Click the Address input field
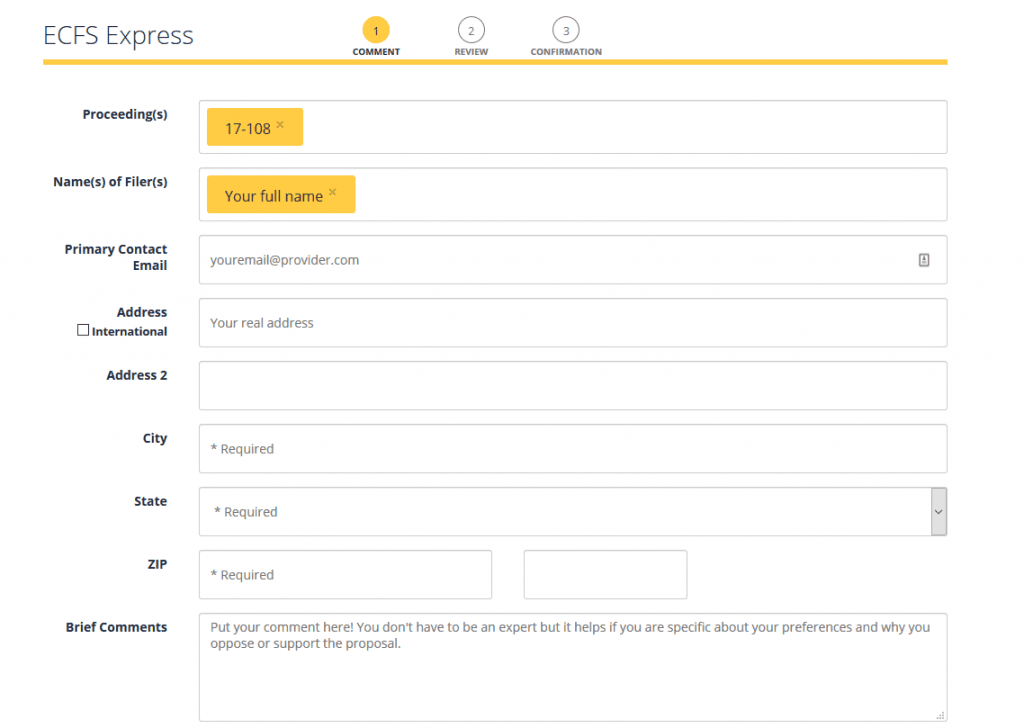 (572, 323)
